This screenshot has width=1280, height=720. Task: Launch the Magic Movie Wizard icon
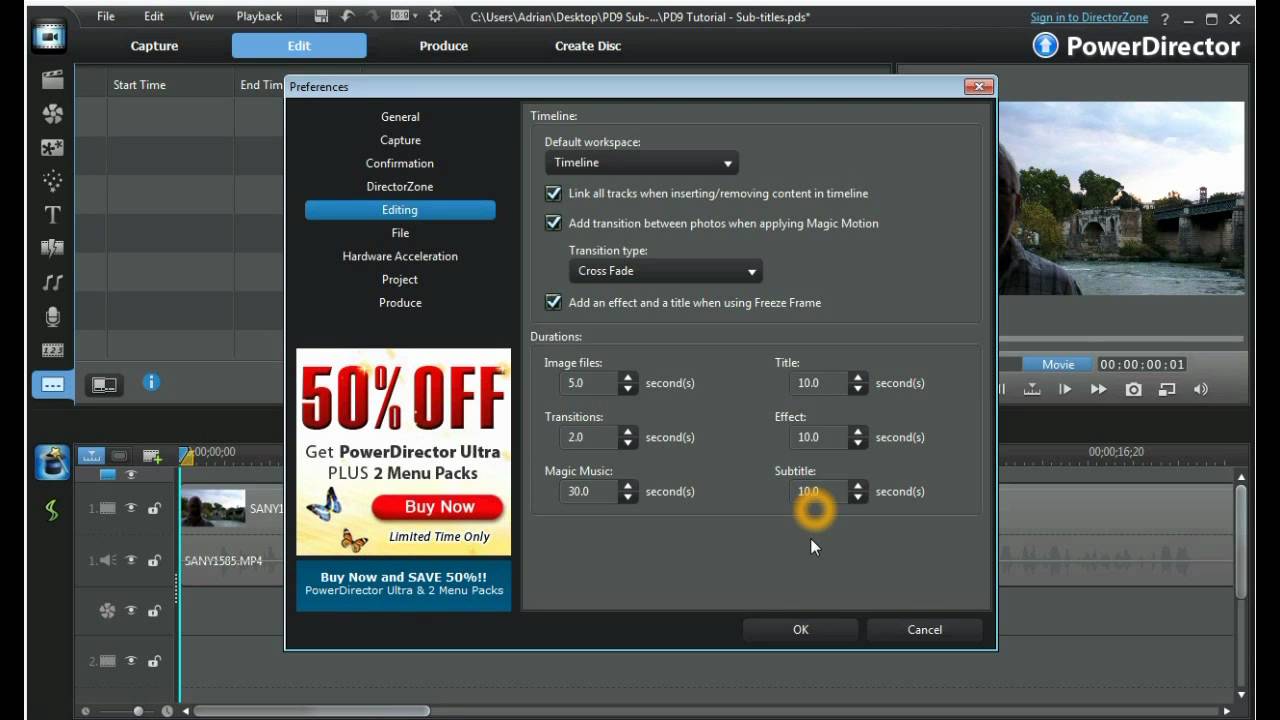(52, 462)
